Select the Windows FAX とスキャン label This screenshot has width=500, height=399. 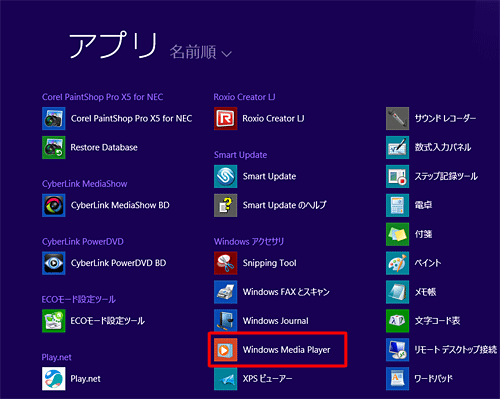(286, 292)
